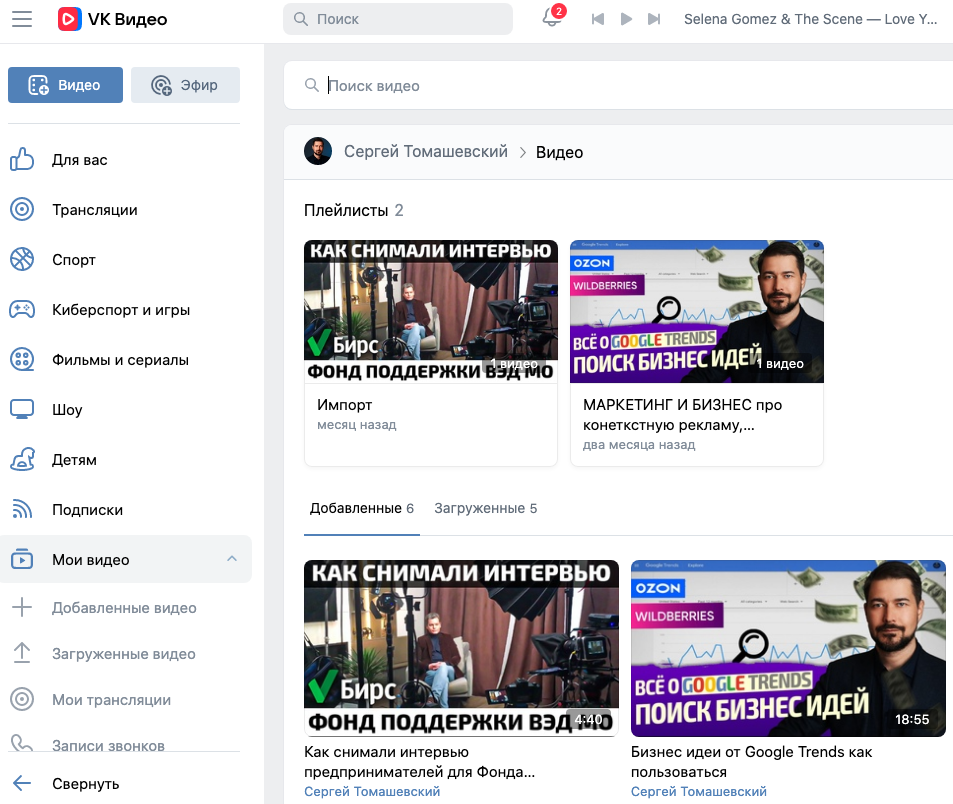Click the Поиск видео magnifier icon
The image size is (953, 804).
pyautogui.click(x=312, y=86)
